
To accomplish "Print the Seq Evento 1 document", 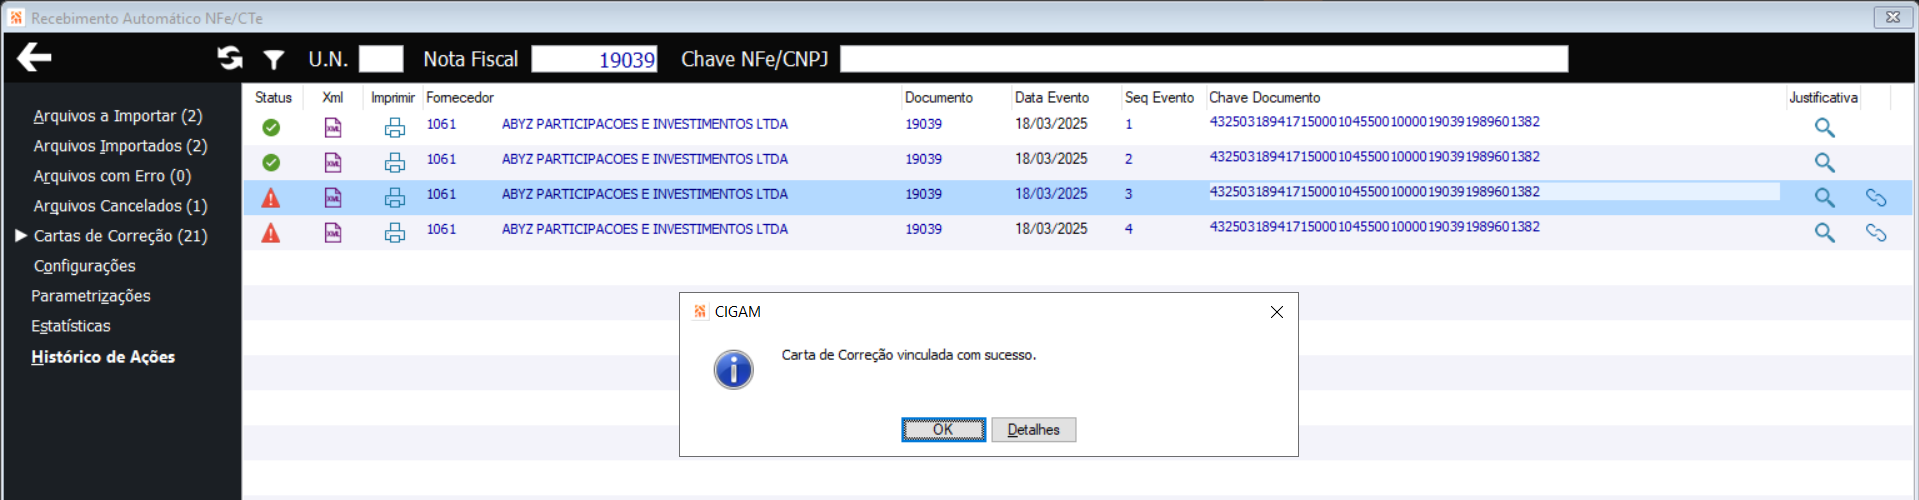I will click(x=395, y=127).
